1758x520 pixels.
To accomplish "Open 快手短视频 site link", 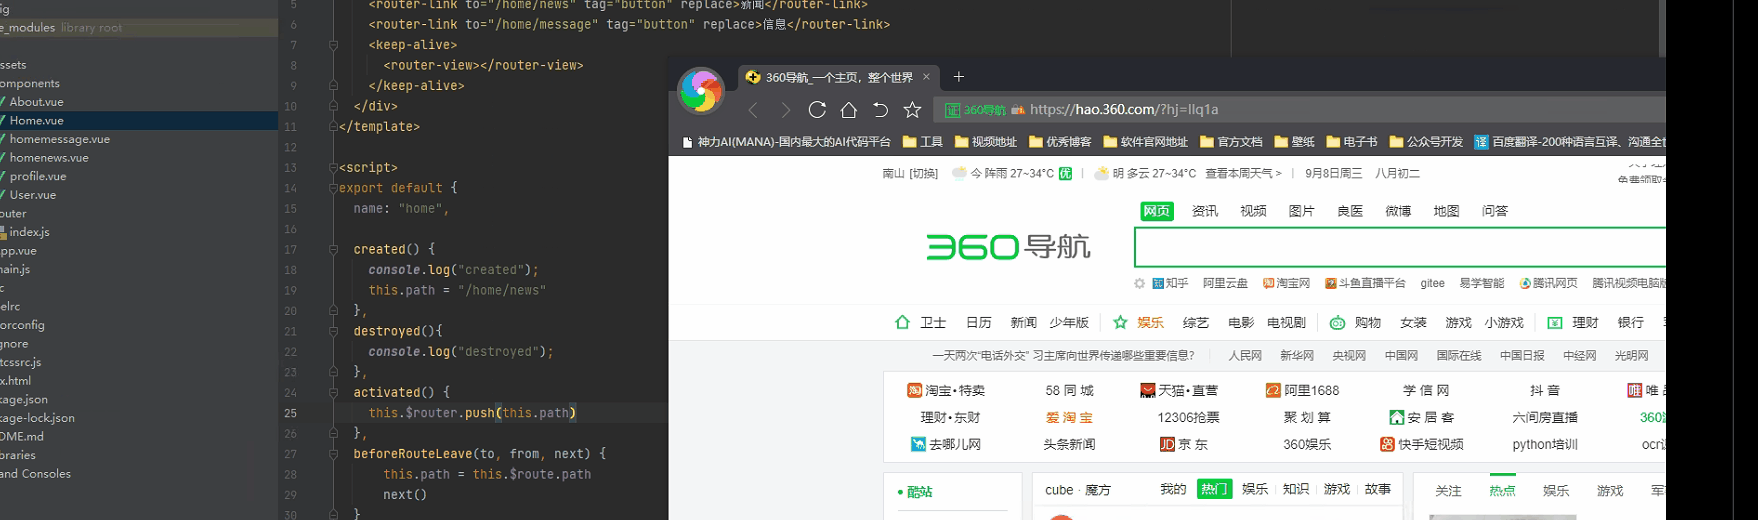I will click(1421, 444).
